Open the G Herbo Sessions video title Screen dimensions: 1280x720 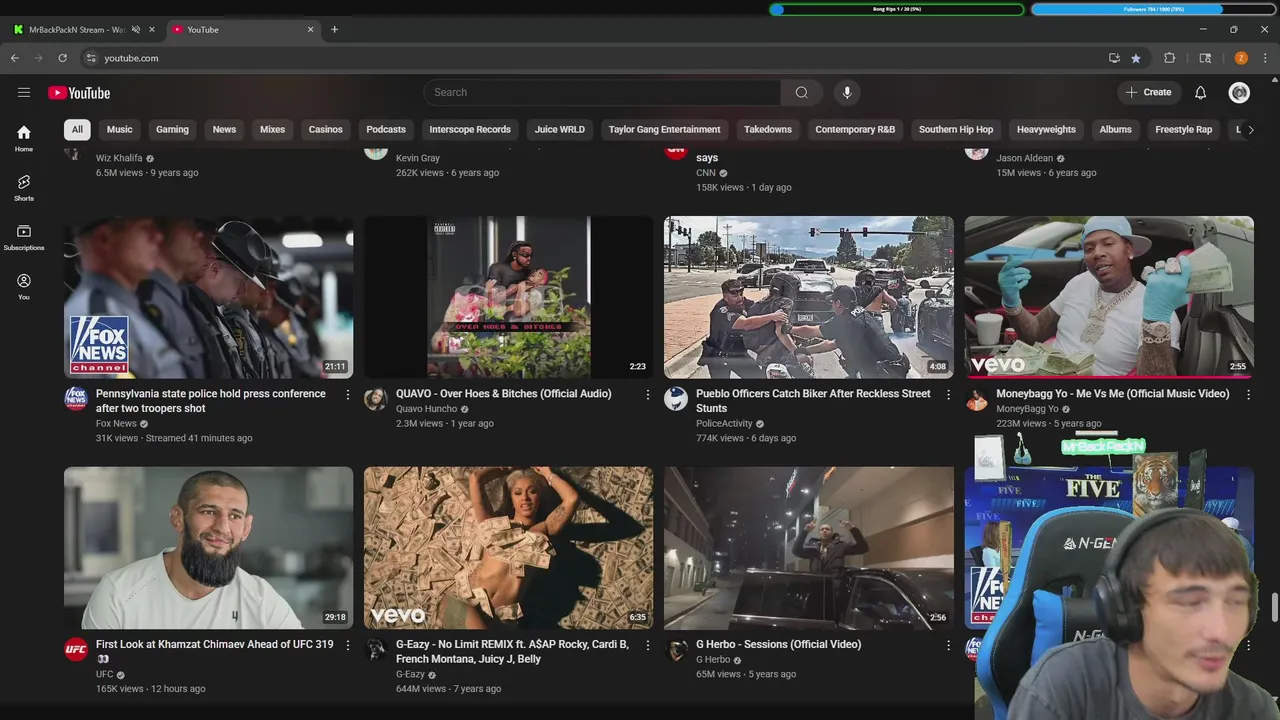778,645
